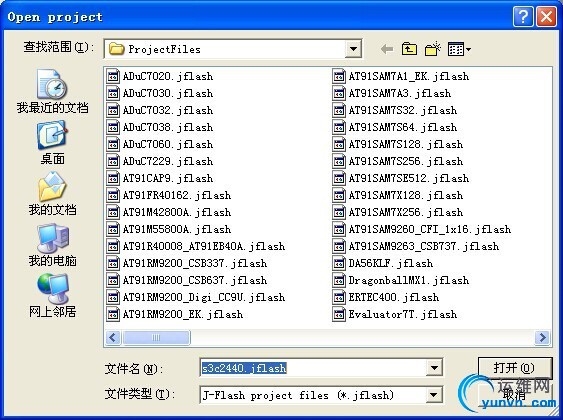Expand the 查找范围 ProjectFiles dropdown

[353, 49]
